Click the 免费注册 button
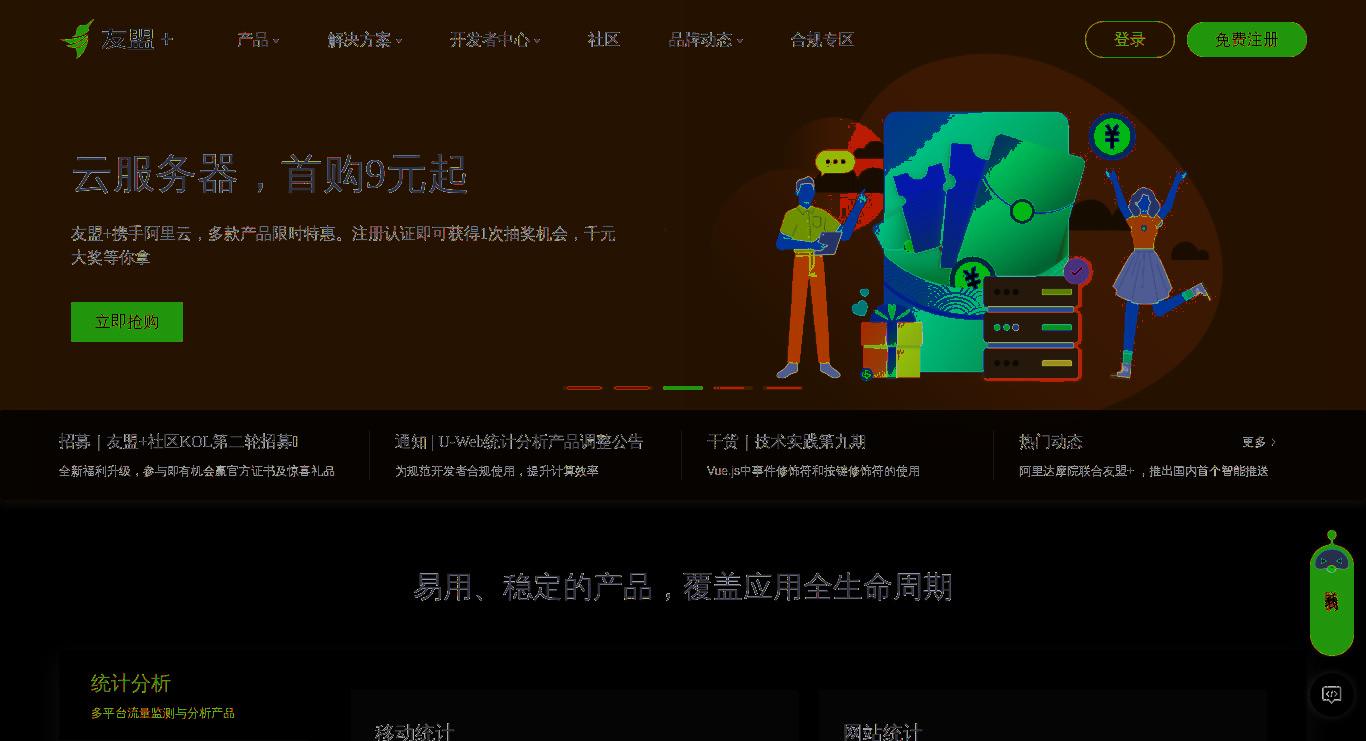This screenshot has width=1366, height=741. (1247, 40)
